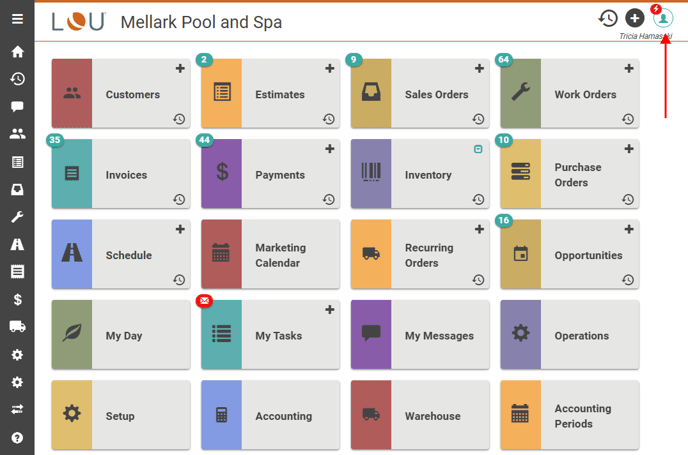The height and width of the screenshot is (455, 688).
Task: Click the header recent history clock icon
Action: coord(608,18)
